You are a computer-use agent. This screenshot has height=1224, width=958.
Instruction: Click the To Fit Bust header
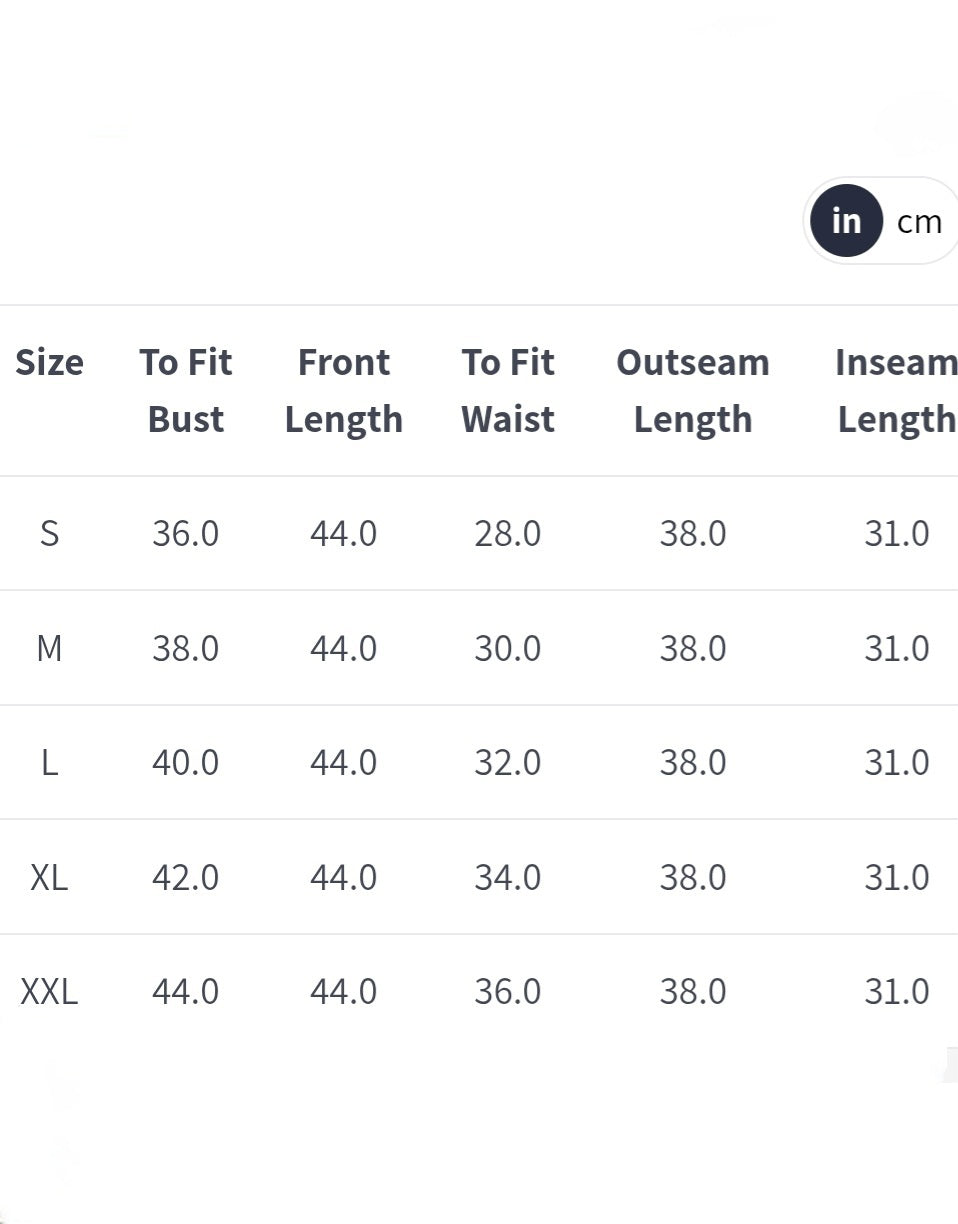[x=186, y=390]
